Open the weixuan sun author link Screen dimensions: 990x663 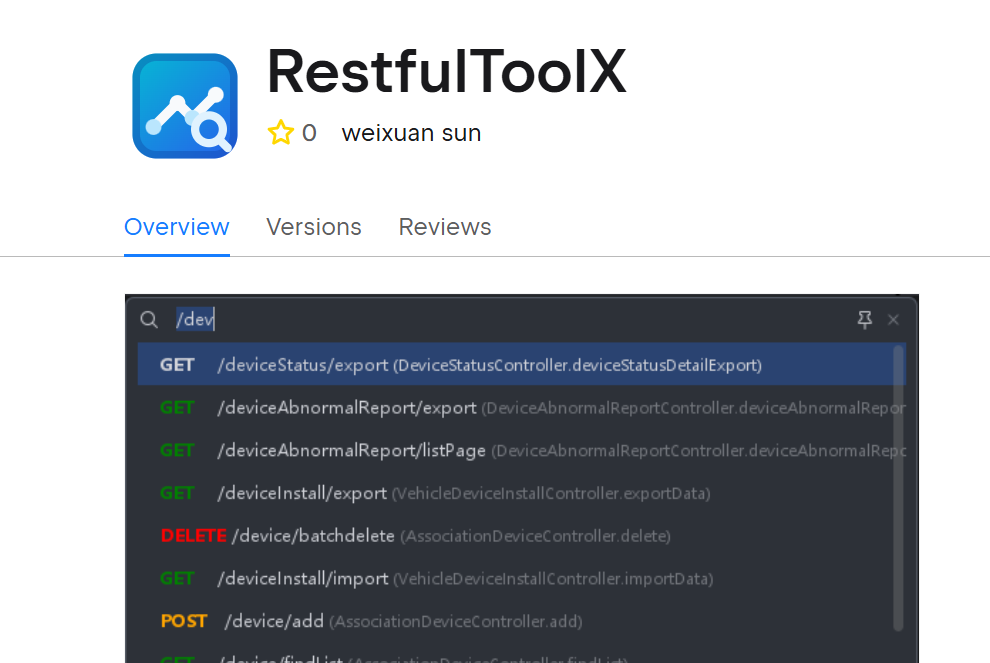tap(412, 133)
